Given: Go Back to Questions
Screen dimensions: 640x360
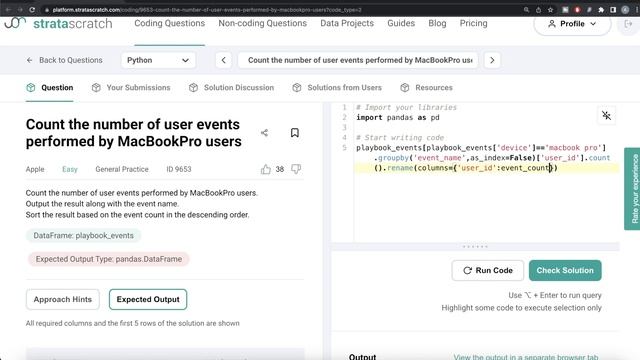Looking at the screenshot, I should pyautogui.click(x=64, y=60).
